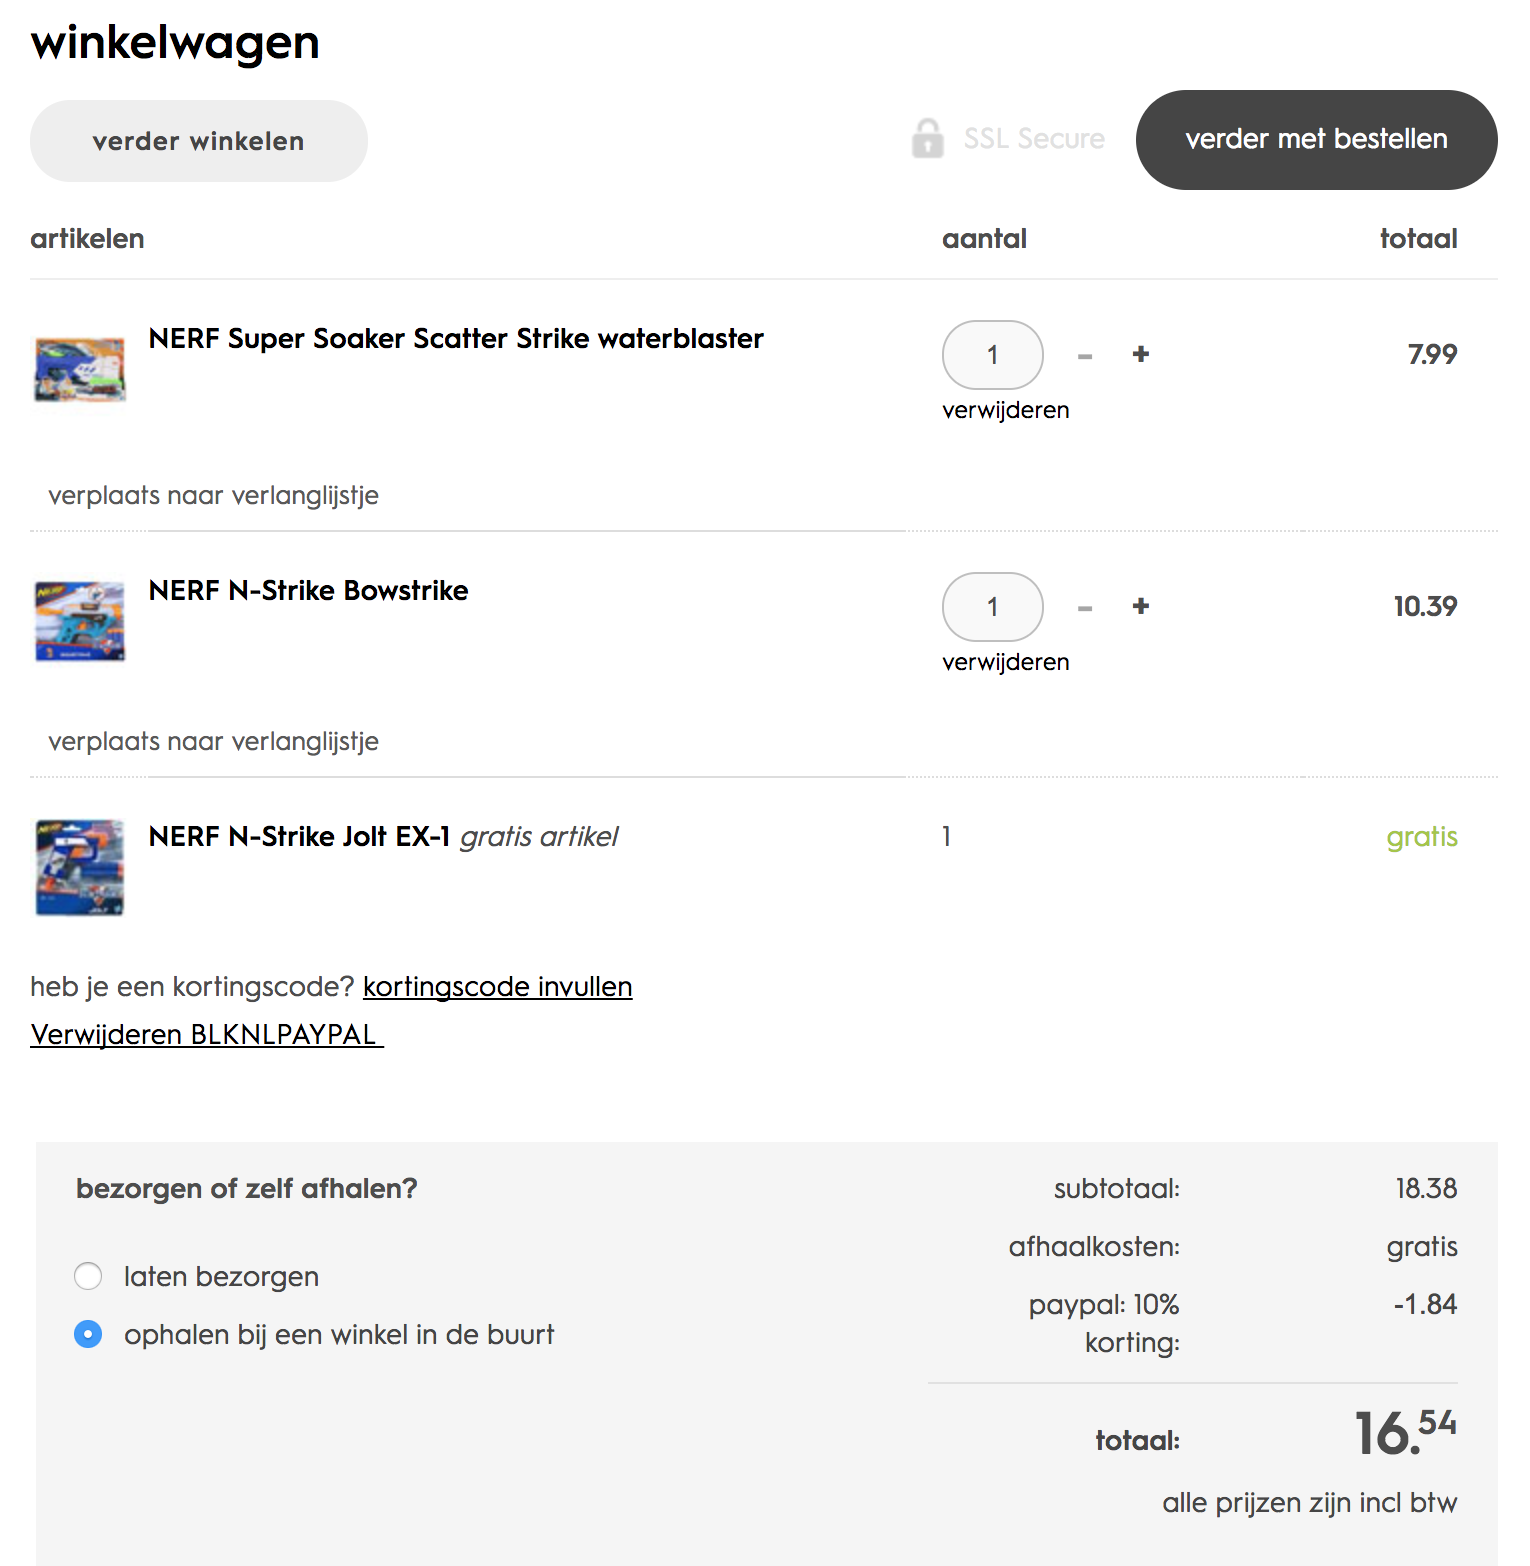This screenshot has height=1566, width=1530.
Task: Open the Super Soaker Scatter Strike product thumbnail
Action: [x=80, y=369]
